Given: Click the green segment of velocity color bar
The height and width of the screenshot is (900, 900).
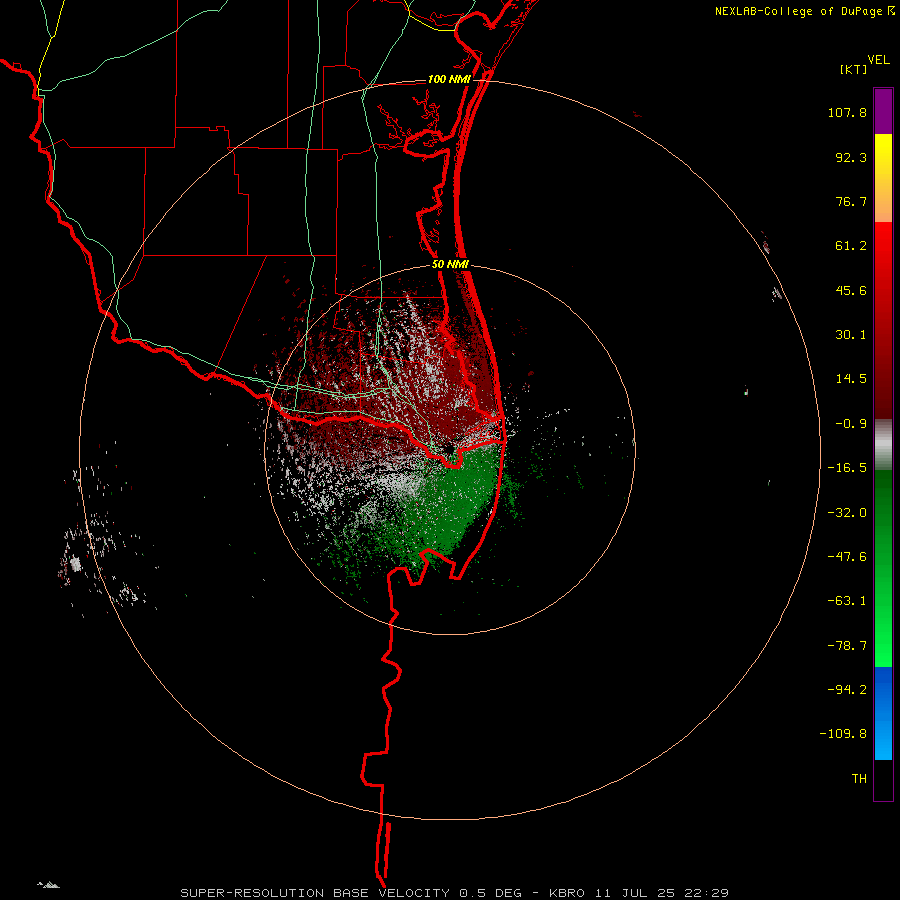Looking at the screenshot, I should (883, 568).
